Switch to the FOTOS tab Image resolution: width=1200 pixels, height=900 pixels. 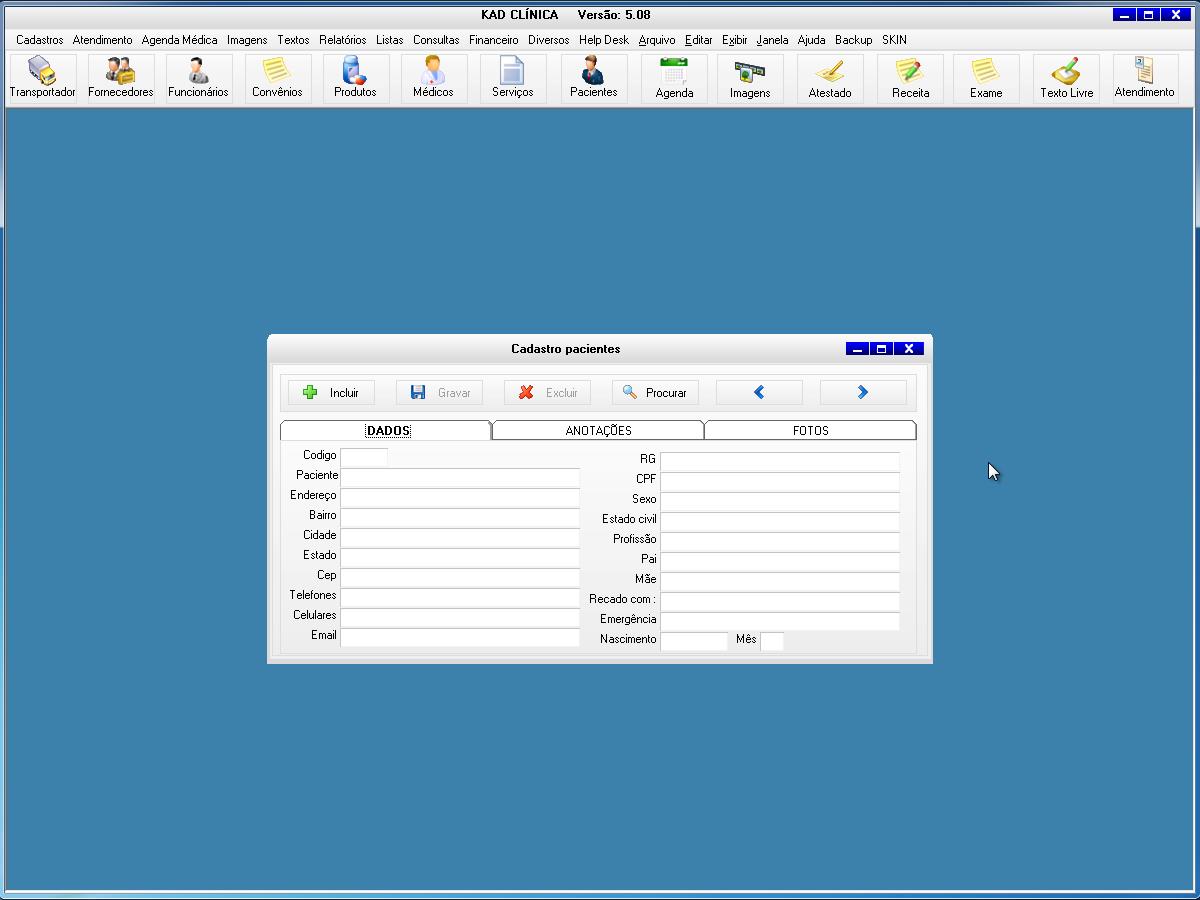(810, 431)
